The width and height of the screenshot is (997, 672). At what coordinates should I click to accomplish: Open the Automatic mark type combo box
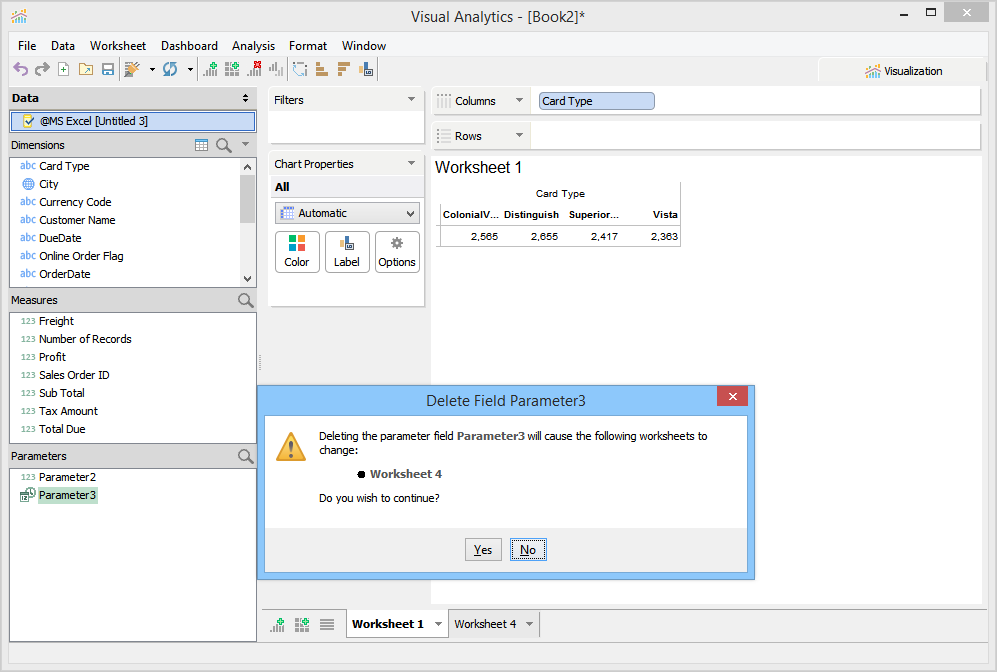point(347,213)
